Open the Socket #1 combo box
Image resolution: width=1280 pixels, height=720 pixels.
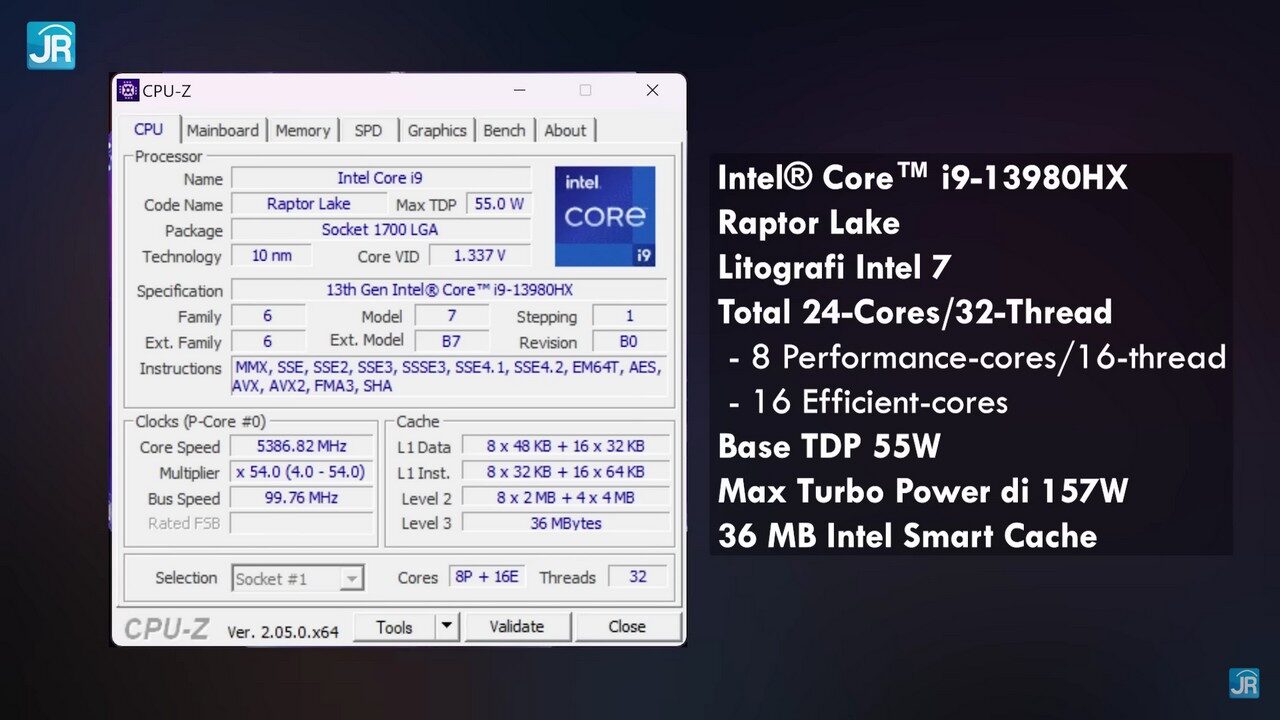click(x=298, y=578)
